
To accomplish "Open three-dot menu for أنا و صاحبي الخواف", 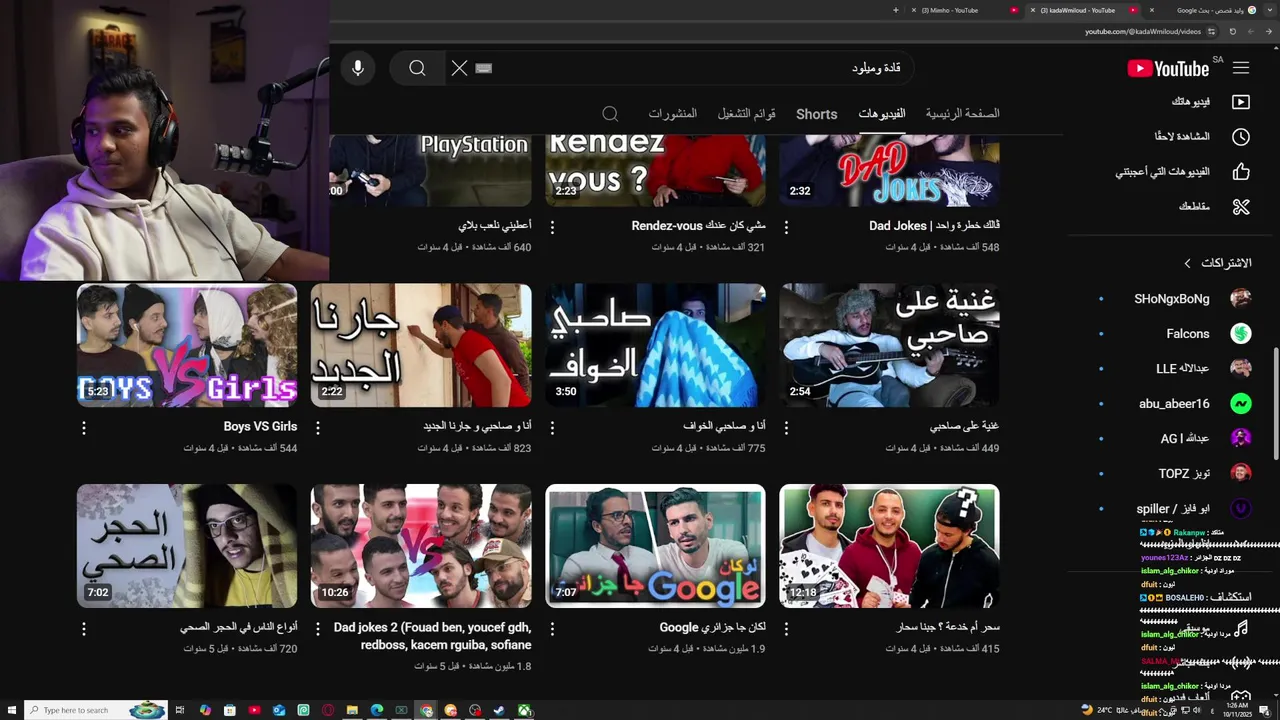I will click(x=552, y=428).
